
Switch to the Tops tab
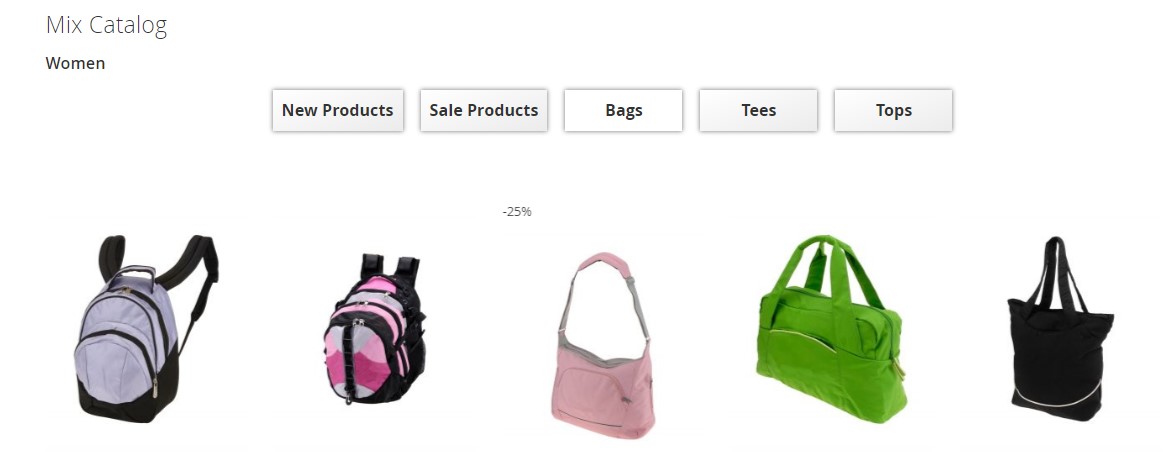pos(893,110)
